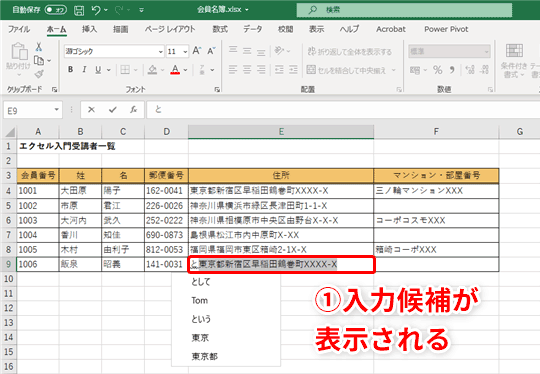The image size is (540, 374).
Task: Click the formula bar input area
Action: point(343,110)
